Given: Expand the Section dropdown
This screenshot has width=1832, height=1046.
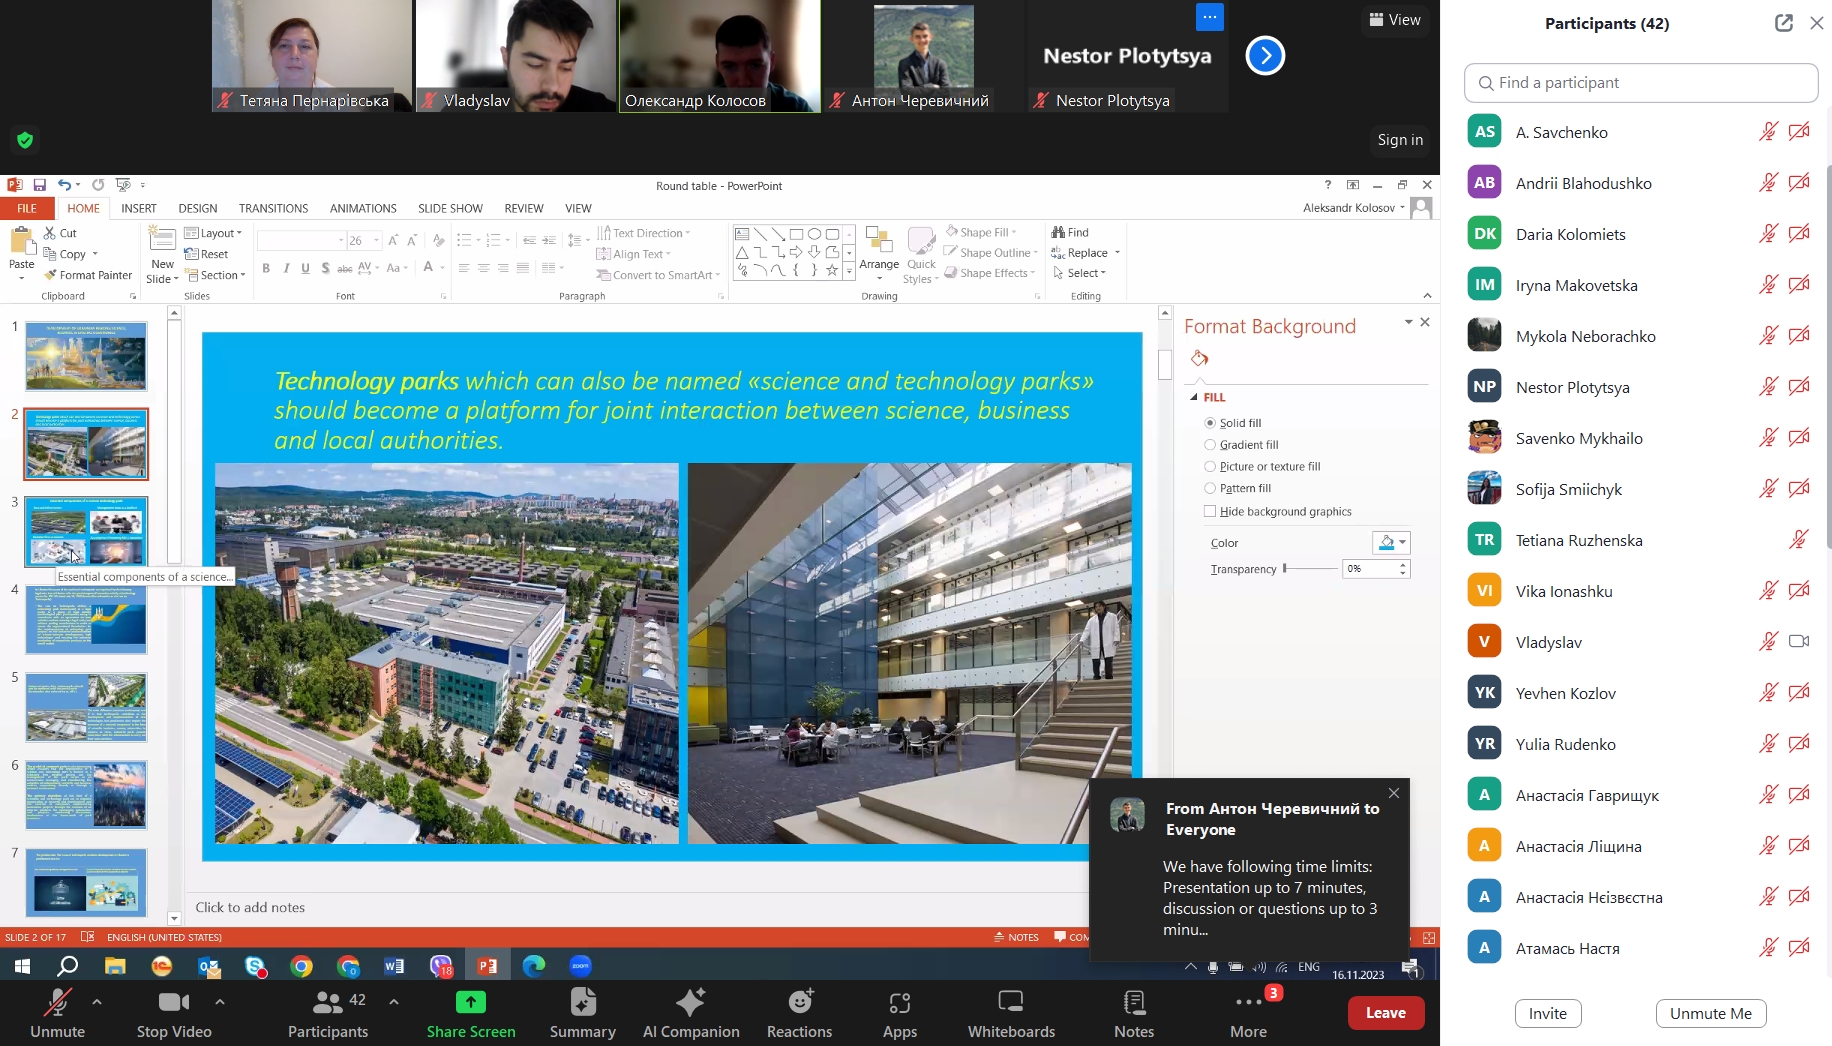Looking at the screenshot, I should (215, 275).
